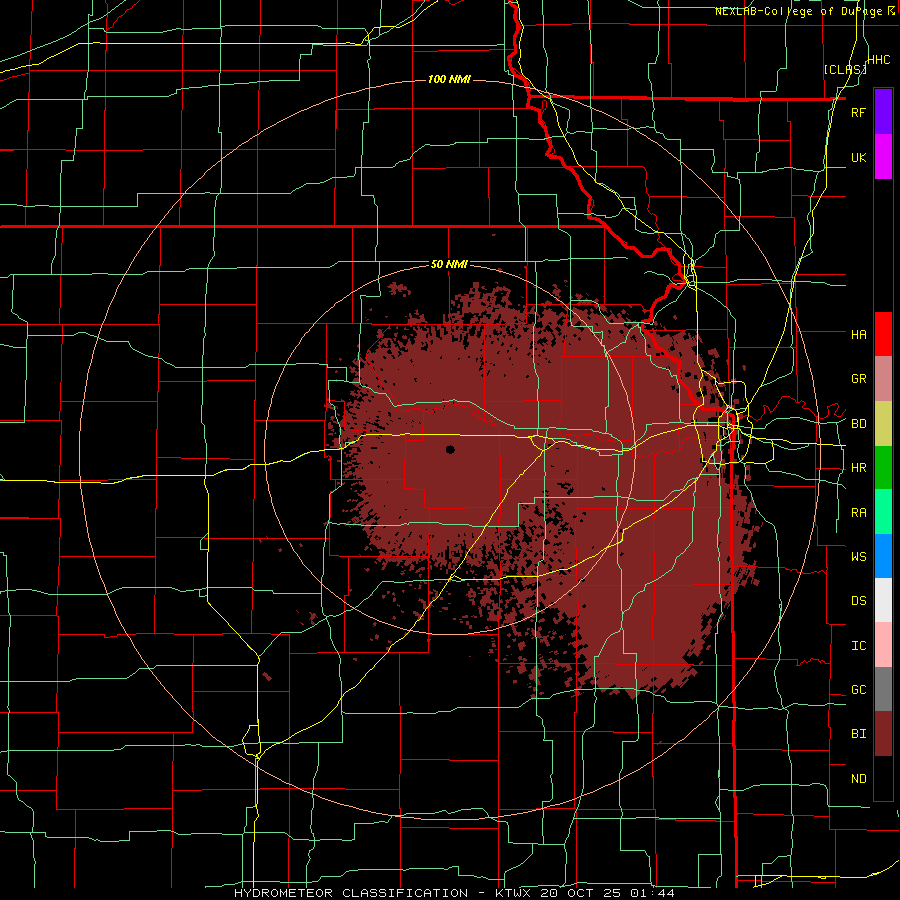This screenshot has height=900, width=900.
Task: Click the 50 NMI range ring label
Action: tap(449, 265)
